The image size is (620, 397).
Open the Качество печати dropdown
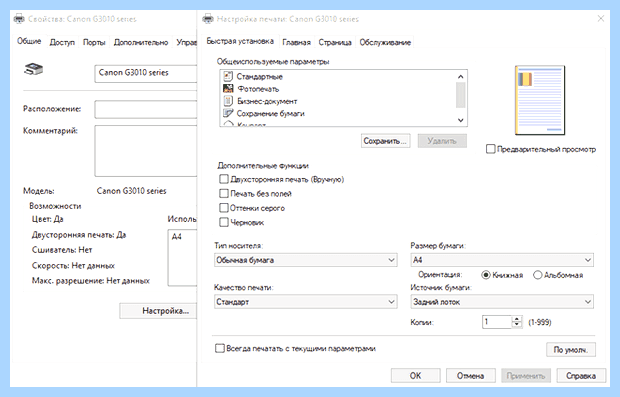(305, 302)
